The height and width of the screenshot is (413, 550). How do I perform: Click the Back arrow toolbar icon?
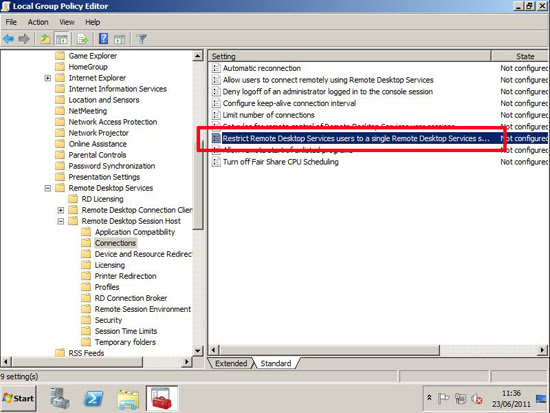[x=8, y=39]
